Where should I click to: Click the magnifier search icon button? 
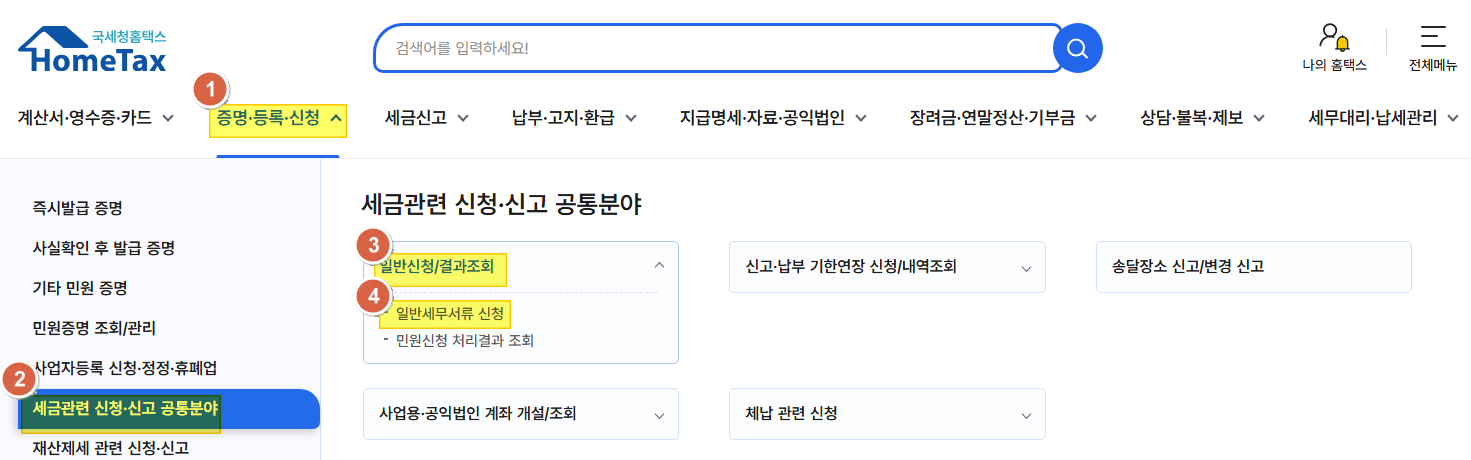click(1077, 48)
